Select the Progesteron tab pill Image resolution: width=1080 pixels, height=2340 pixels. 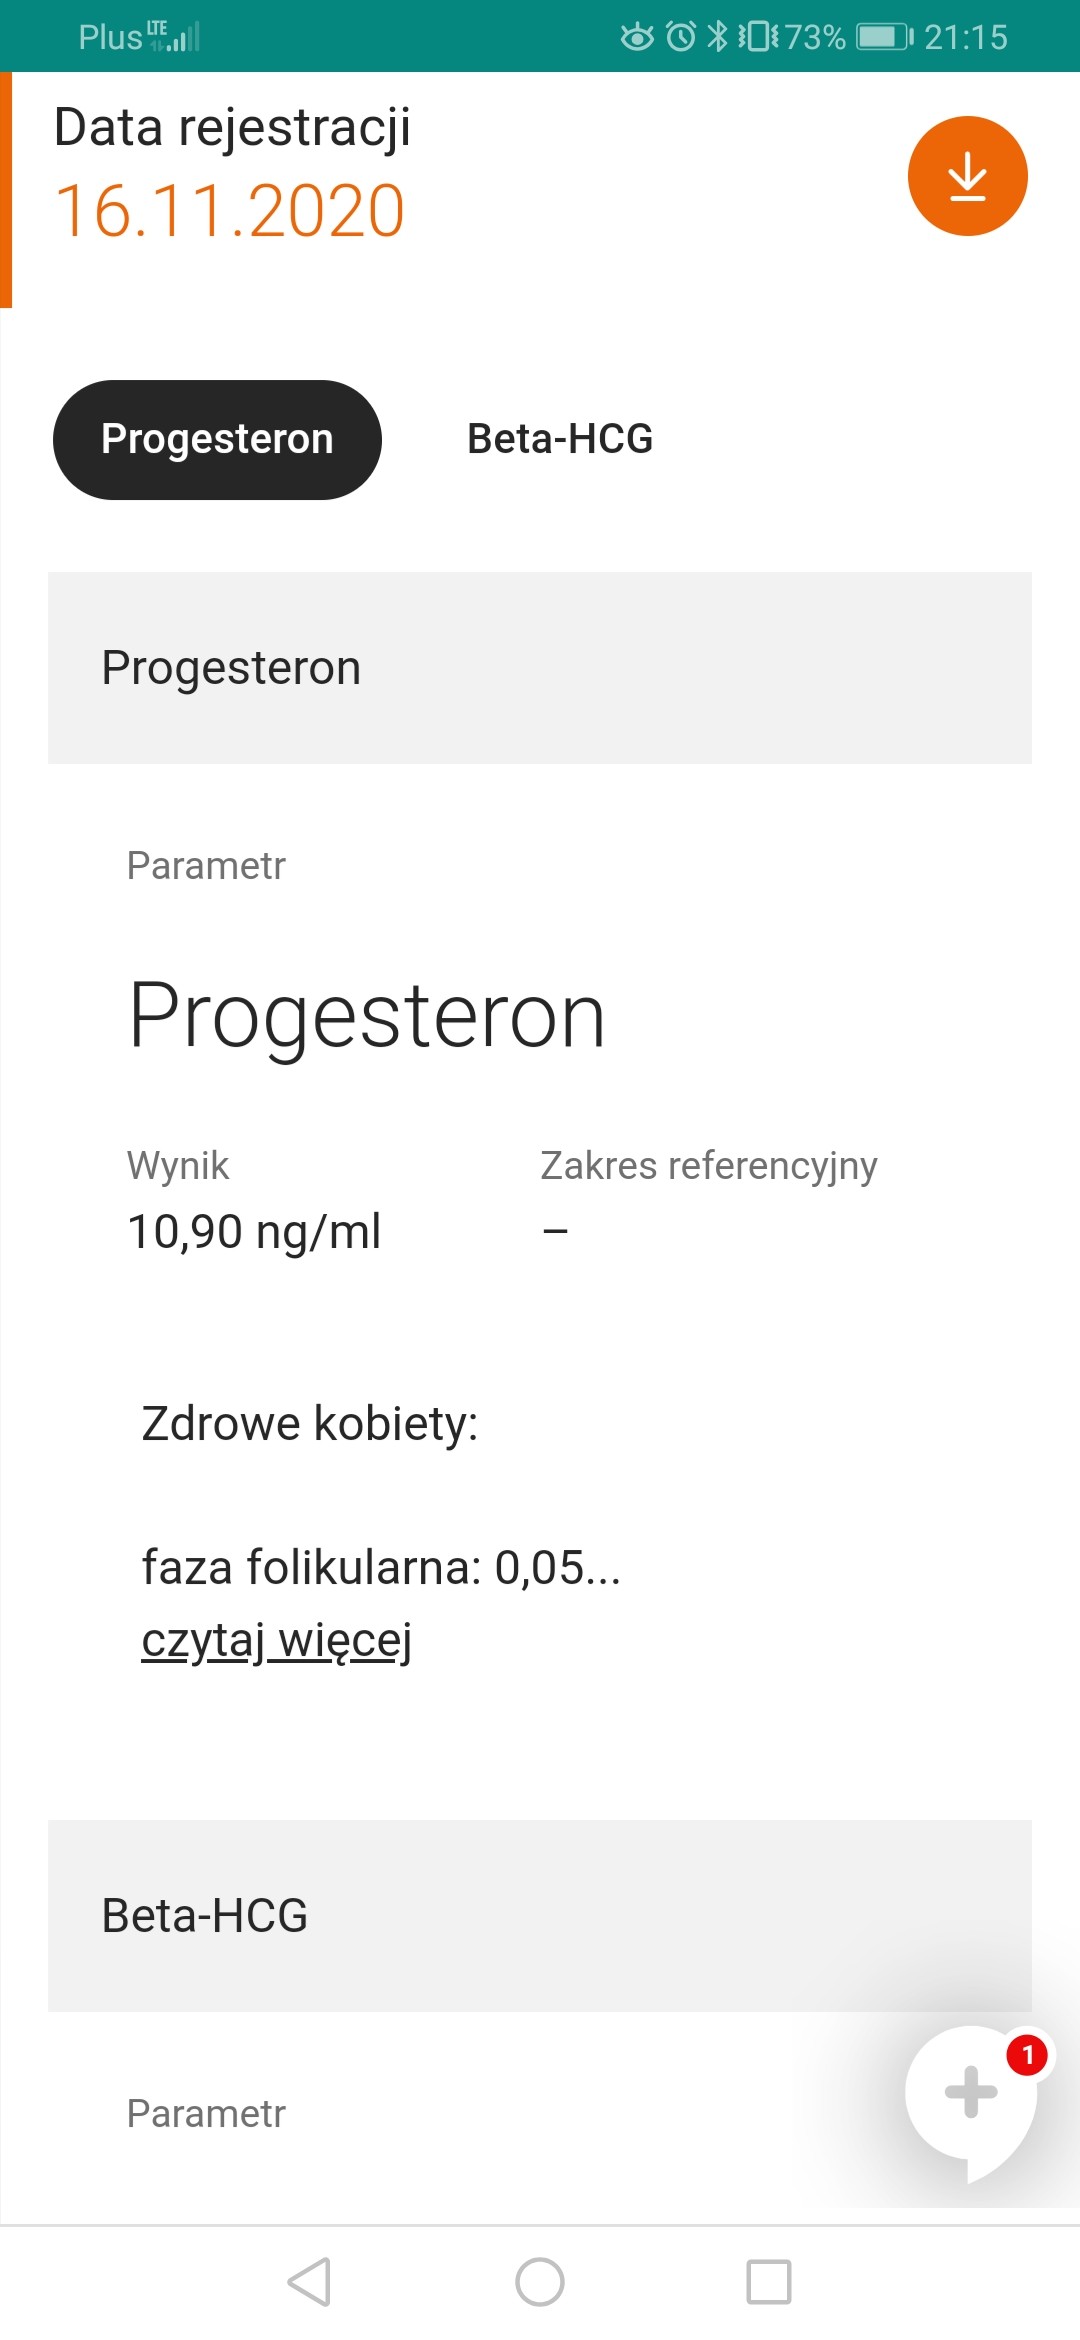click(x=217, y=440)
